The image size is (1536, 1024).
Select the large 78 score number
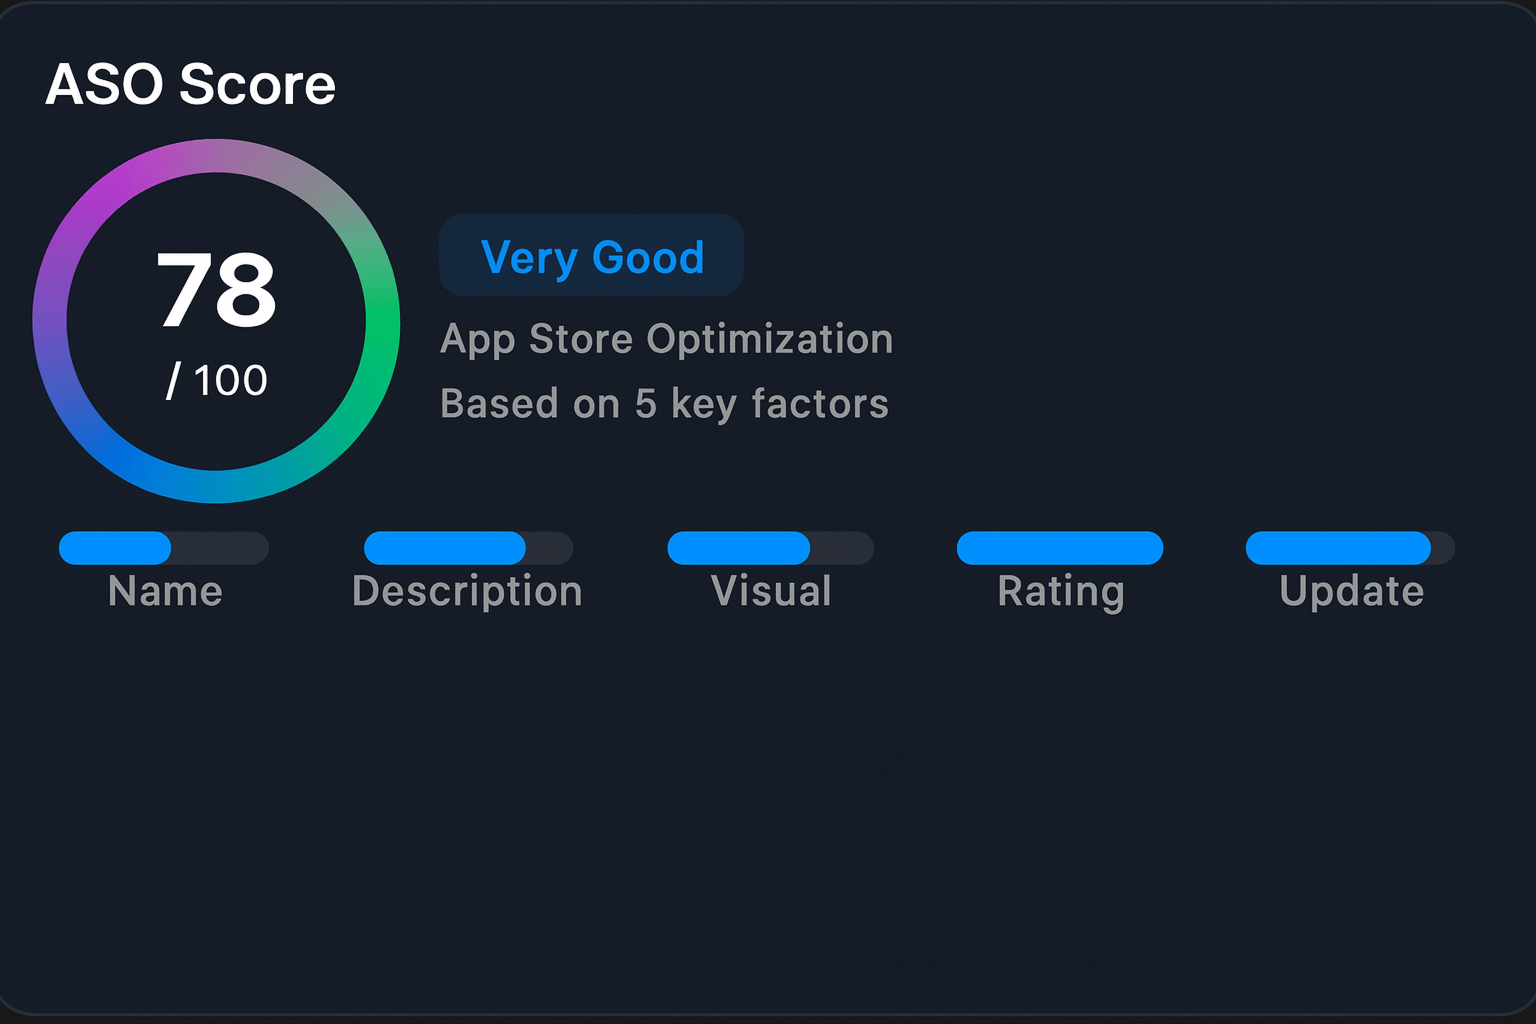coord(216,290)
